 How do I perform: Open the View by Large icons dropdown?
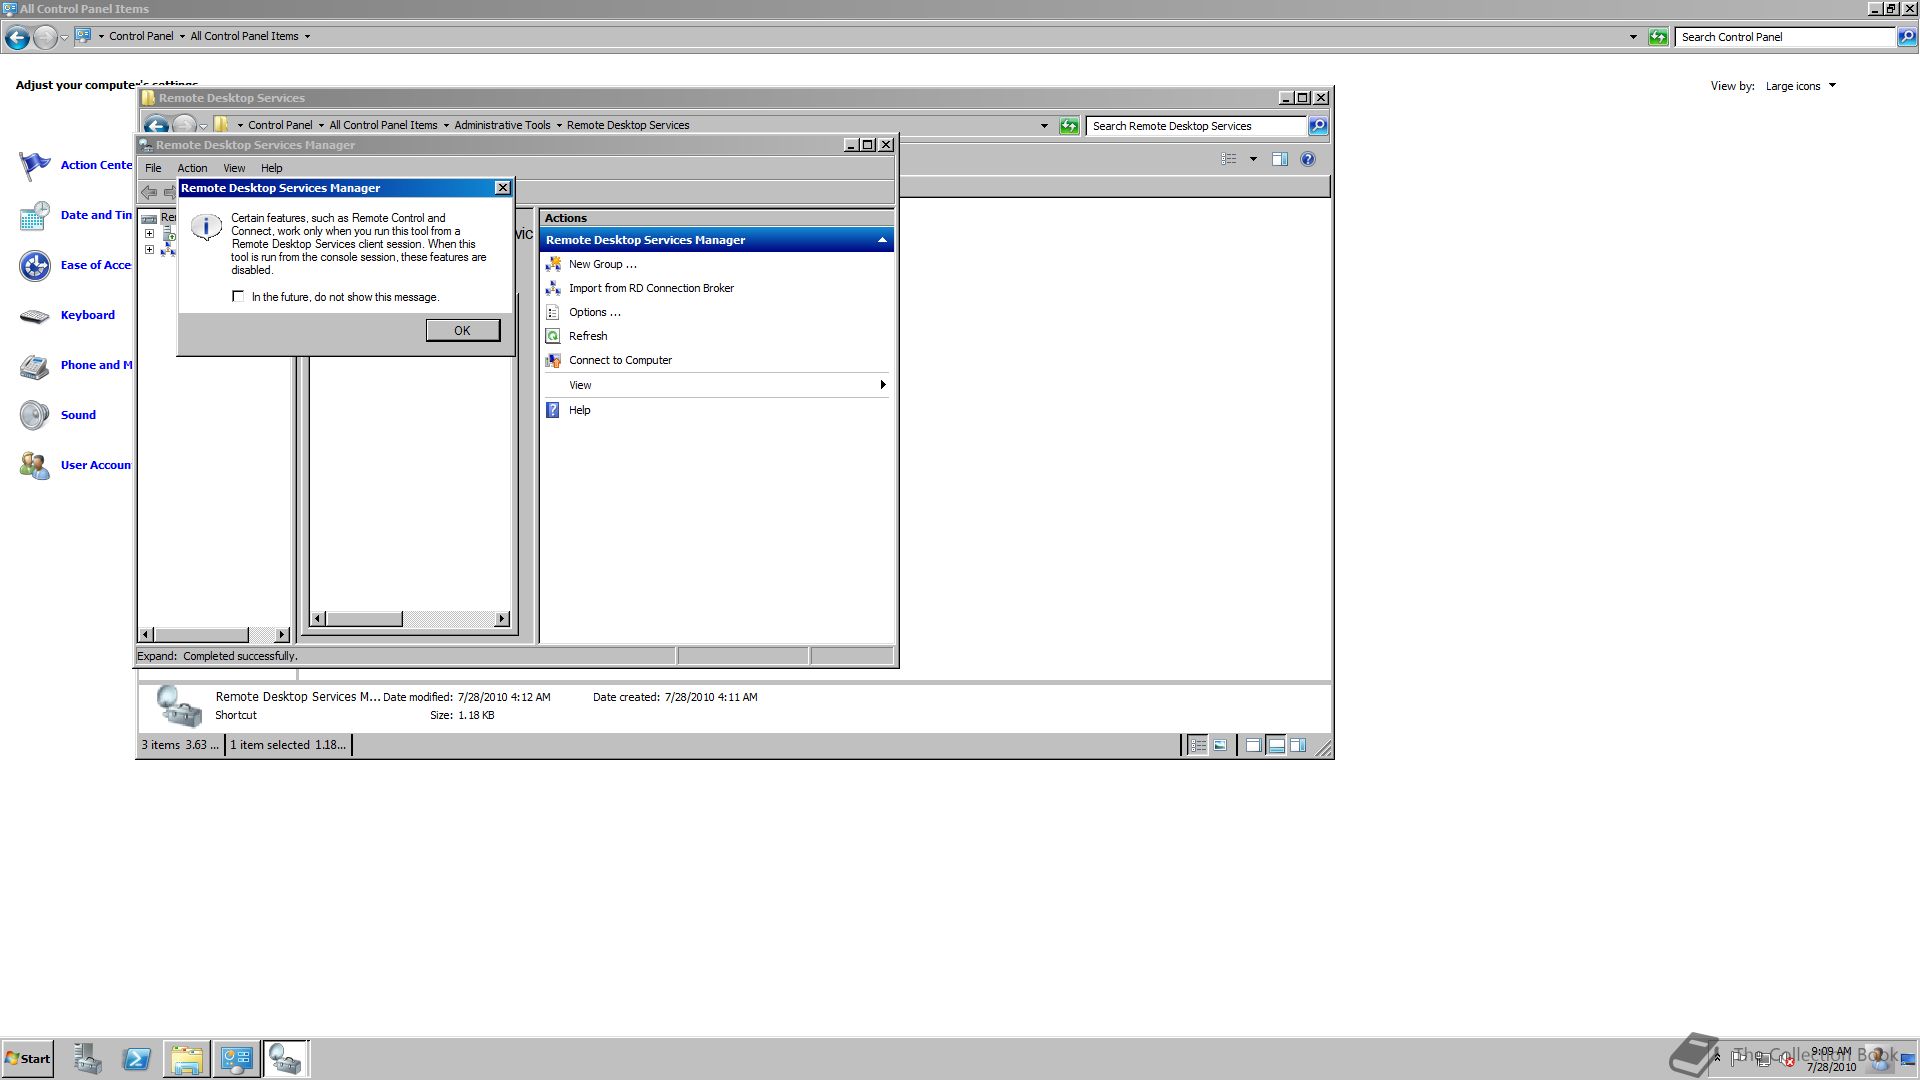tap(1801, 86)
